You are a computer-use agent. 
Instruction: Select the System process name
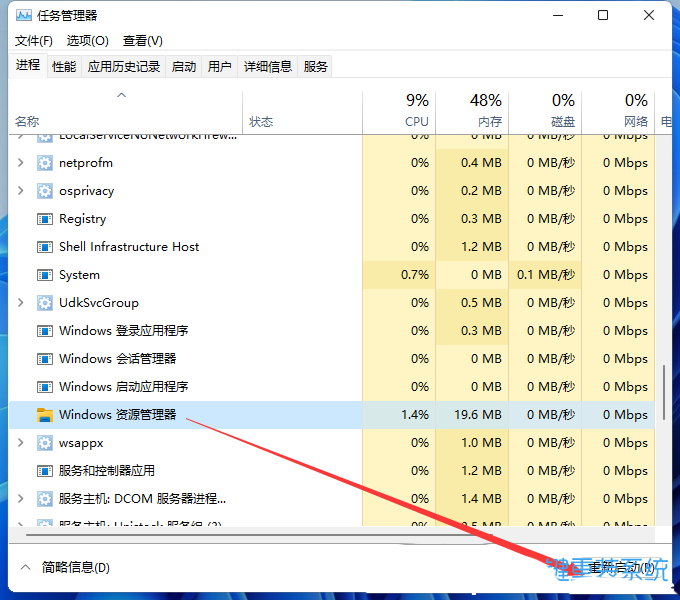[79, 275]
